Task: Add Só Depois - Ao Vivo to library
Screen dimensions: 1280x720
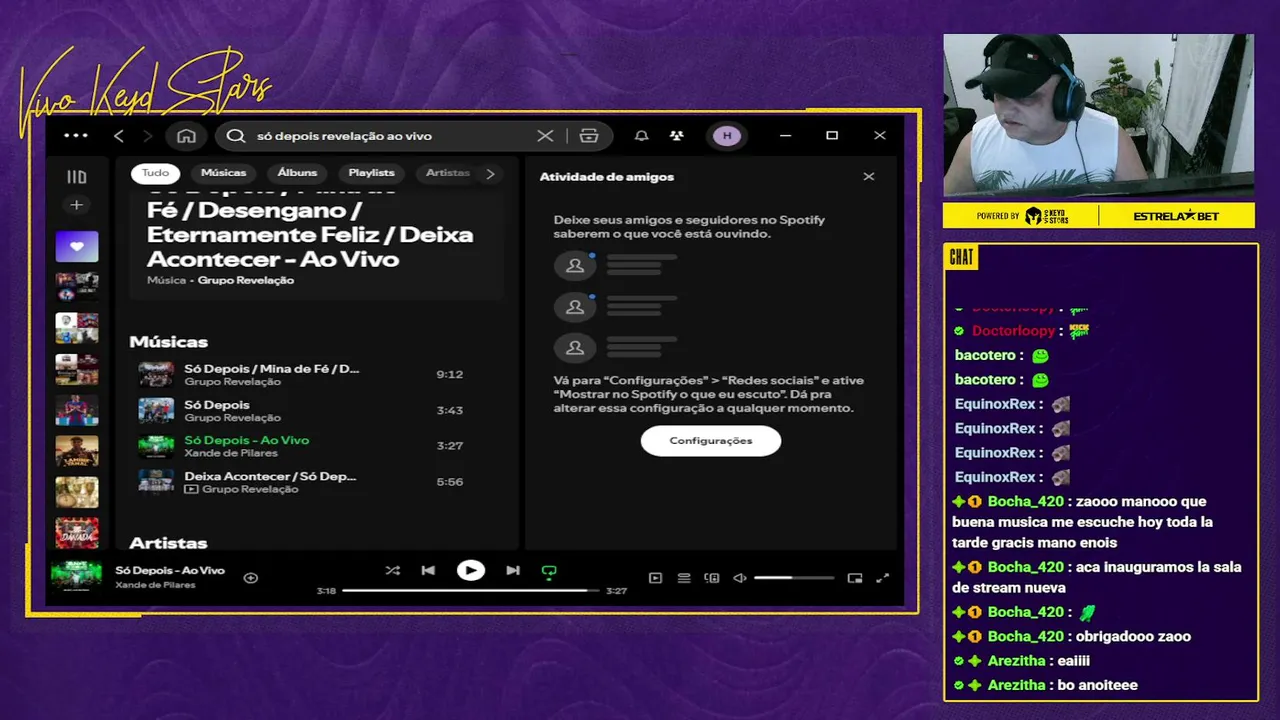Action: tap(251, 577)
